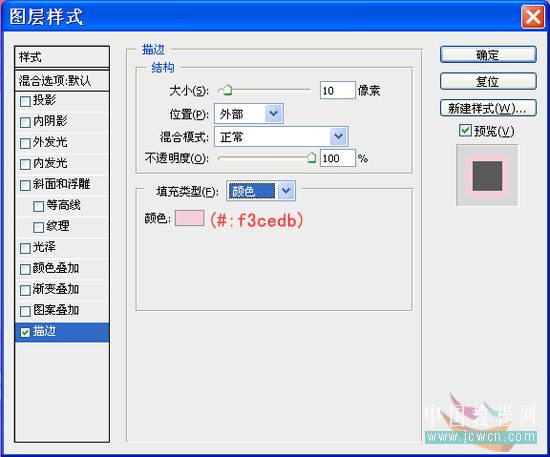Open the pink stroke 颜色 swatch
The image size is (550, 457).
click(x=189, y=218)
